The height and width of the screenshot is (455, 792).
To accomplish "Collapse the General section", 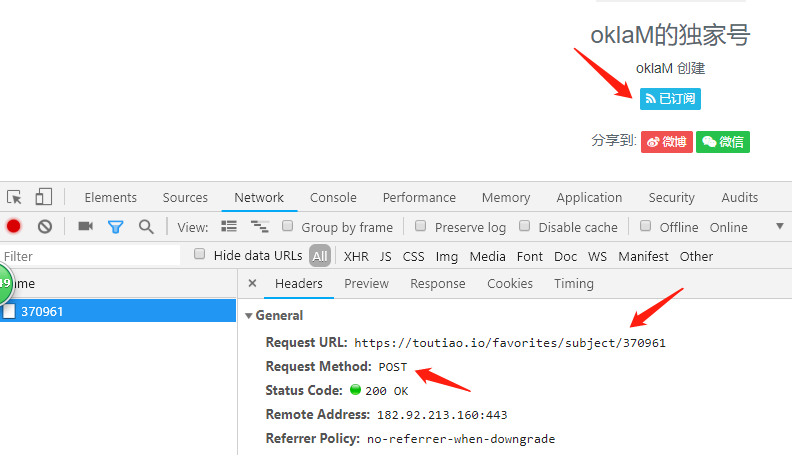I will [249, 316].
